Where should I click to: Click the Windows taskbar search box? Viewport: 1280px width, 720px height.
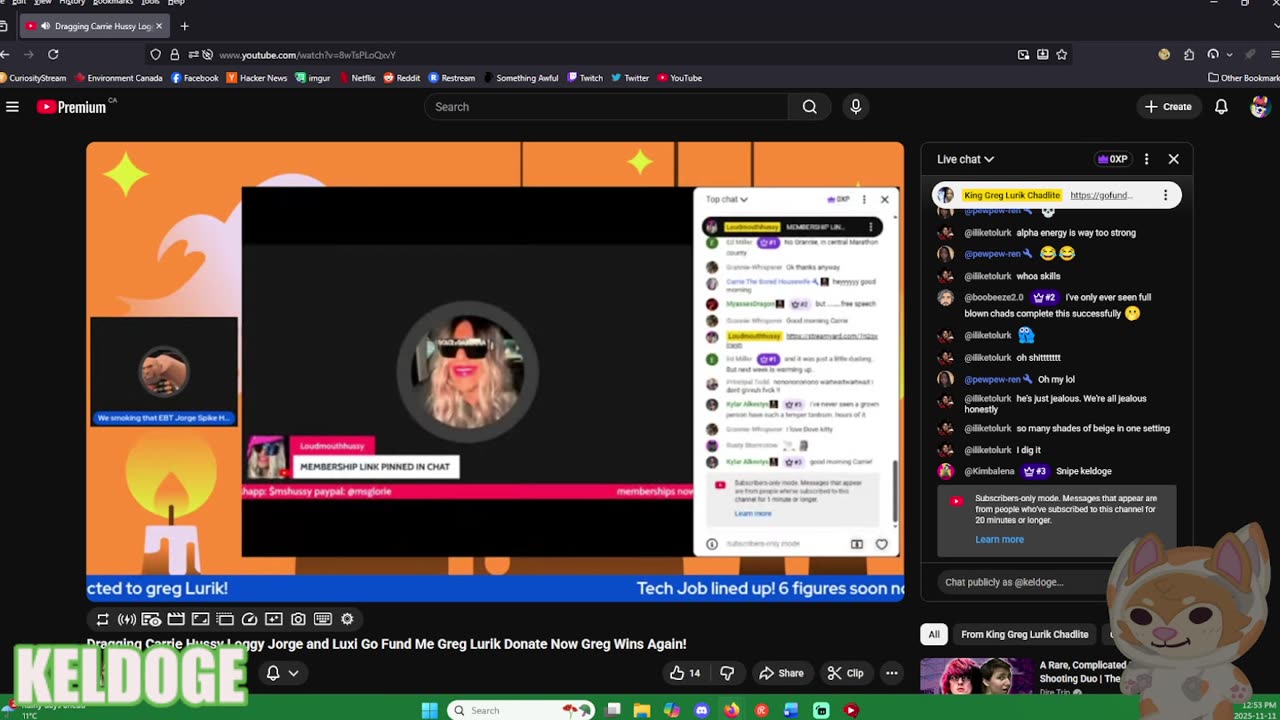click(520, 710)
